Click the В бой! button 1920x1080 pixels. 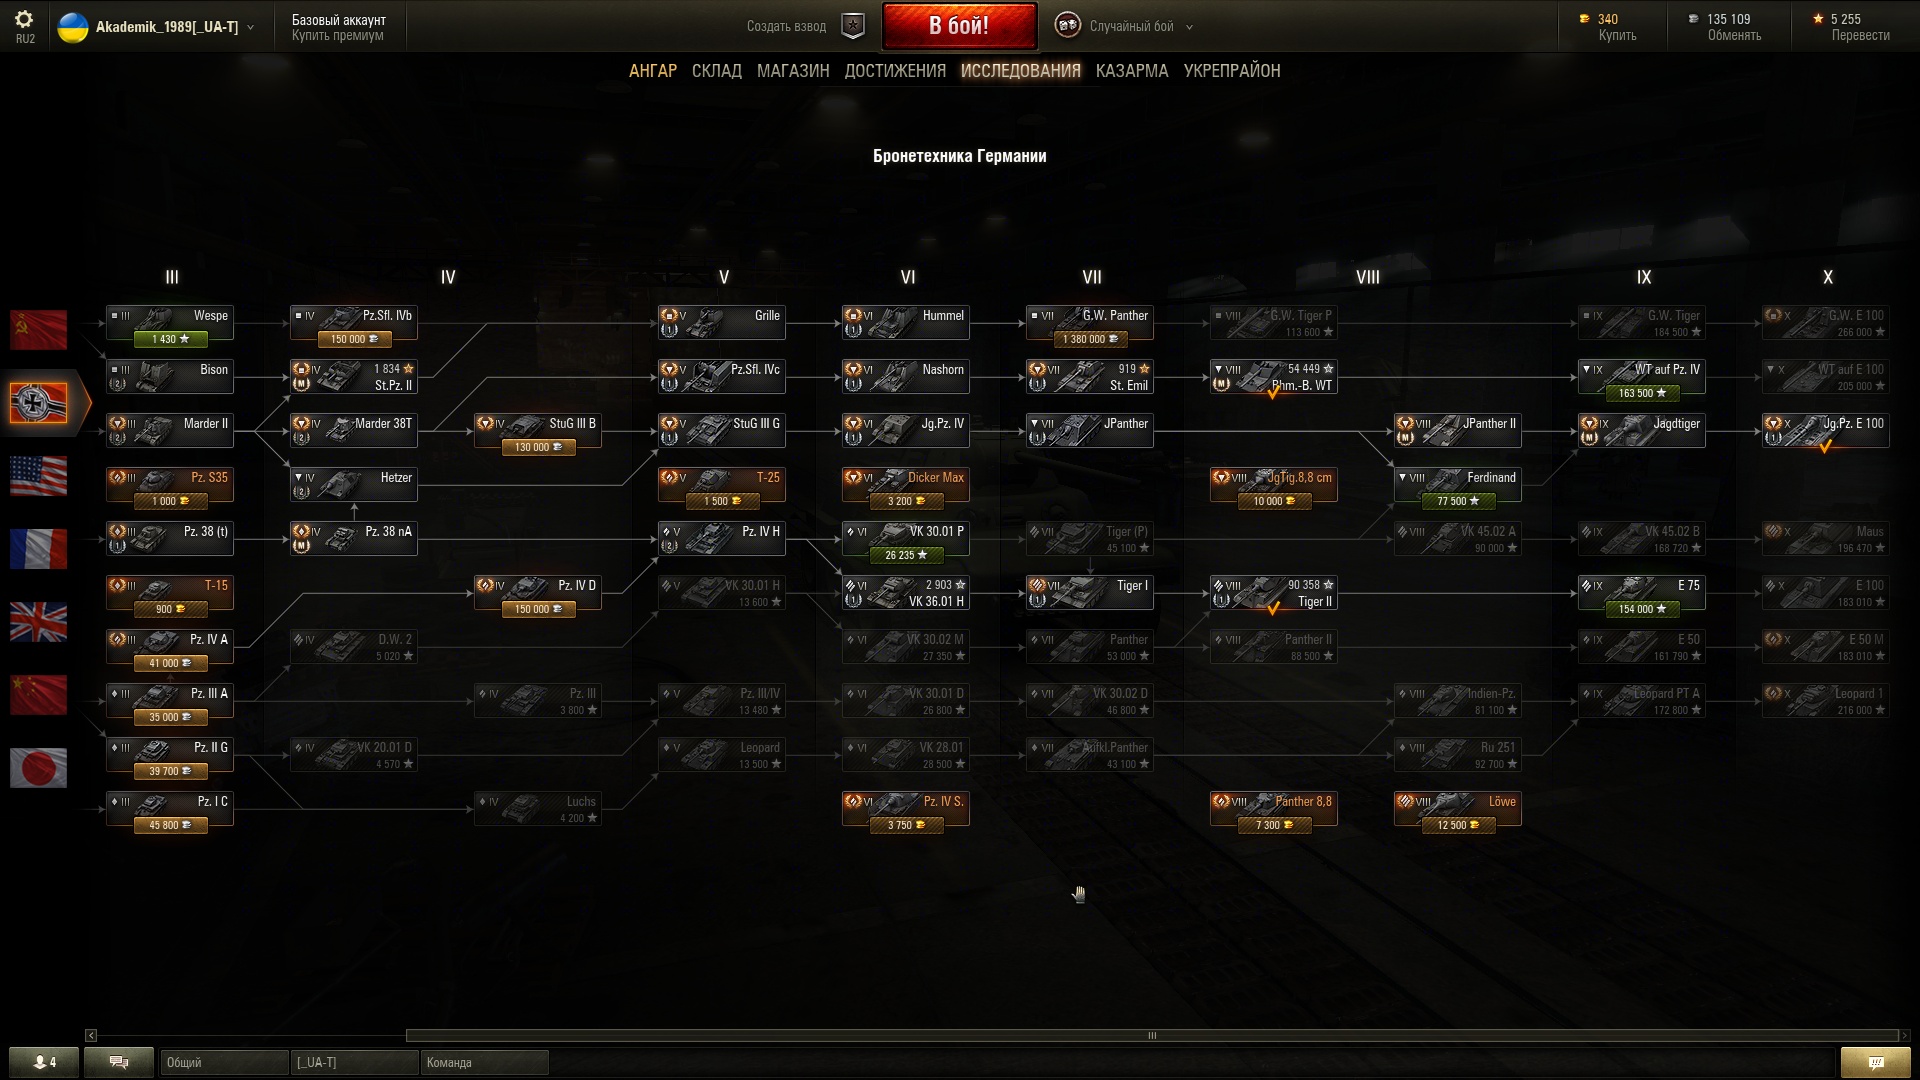click(x=959, y=26)
